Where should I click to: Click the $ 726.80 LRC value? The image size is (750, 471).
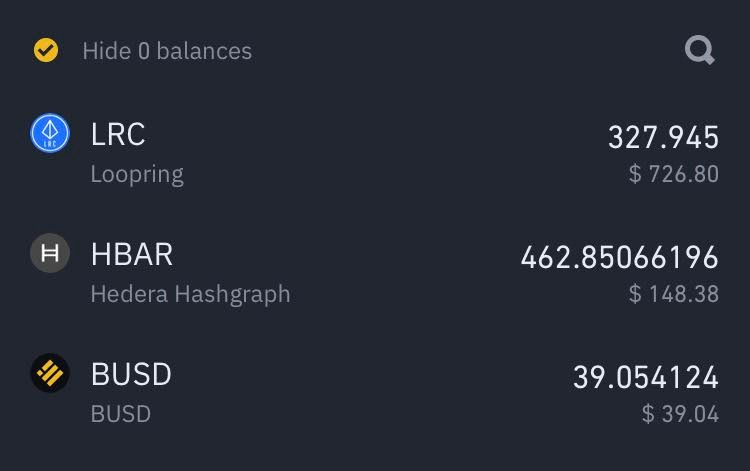tap(674, 174)
